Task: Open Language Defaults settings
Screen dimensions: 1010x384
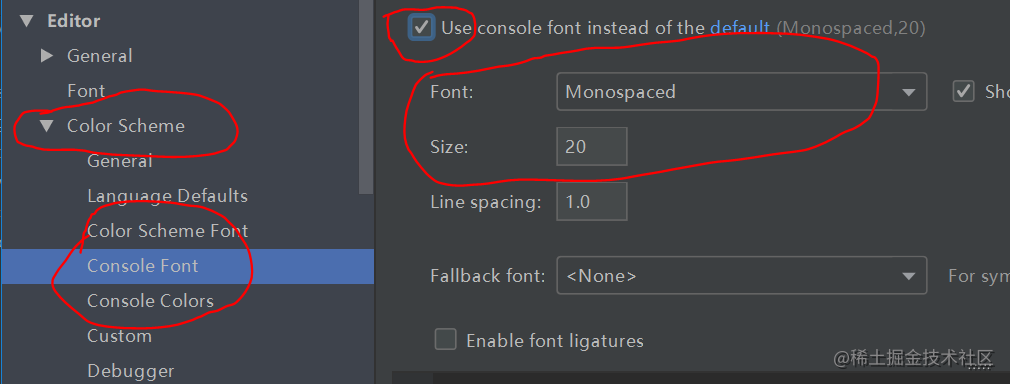Action: (x=167, y=196)
